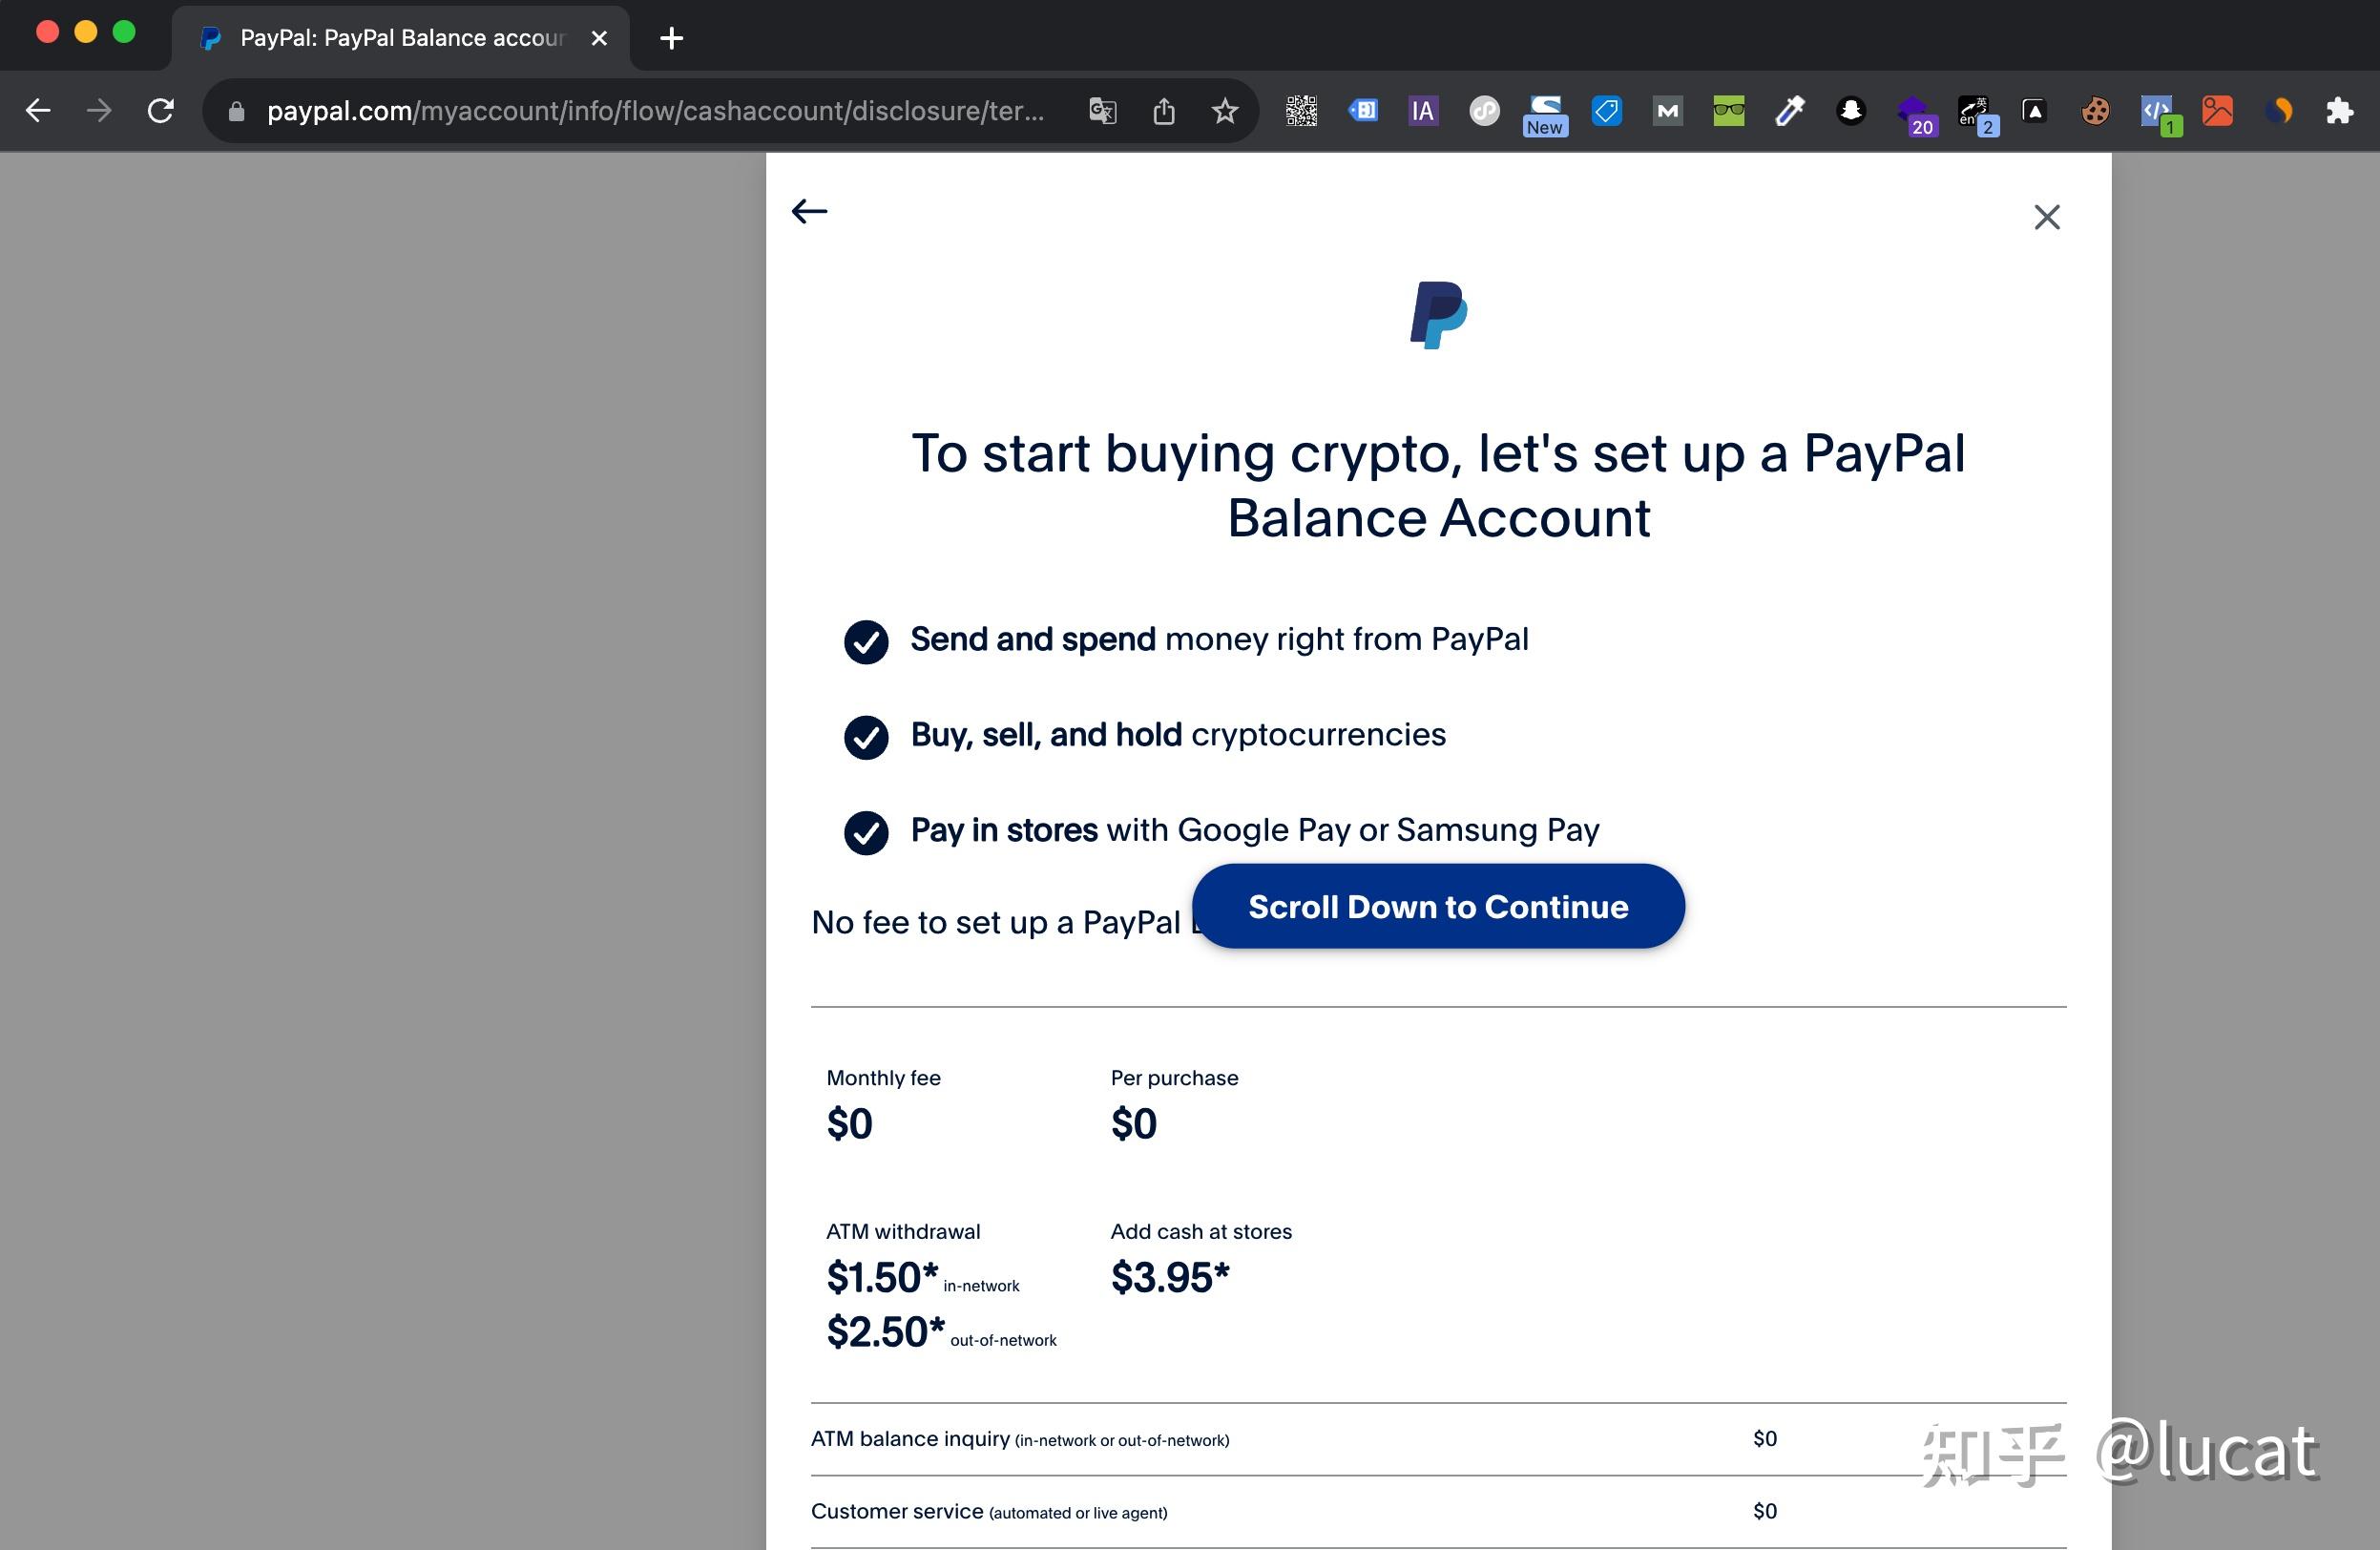
Task: Open the Google Translate page icon
Action: 1102,111
